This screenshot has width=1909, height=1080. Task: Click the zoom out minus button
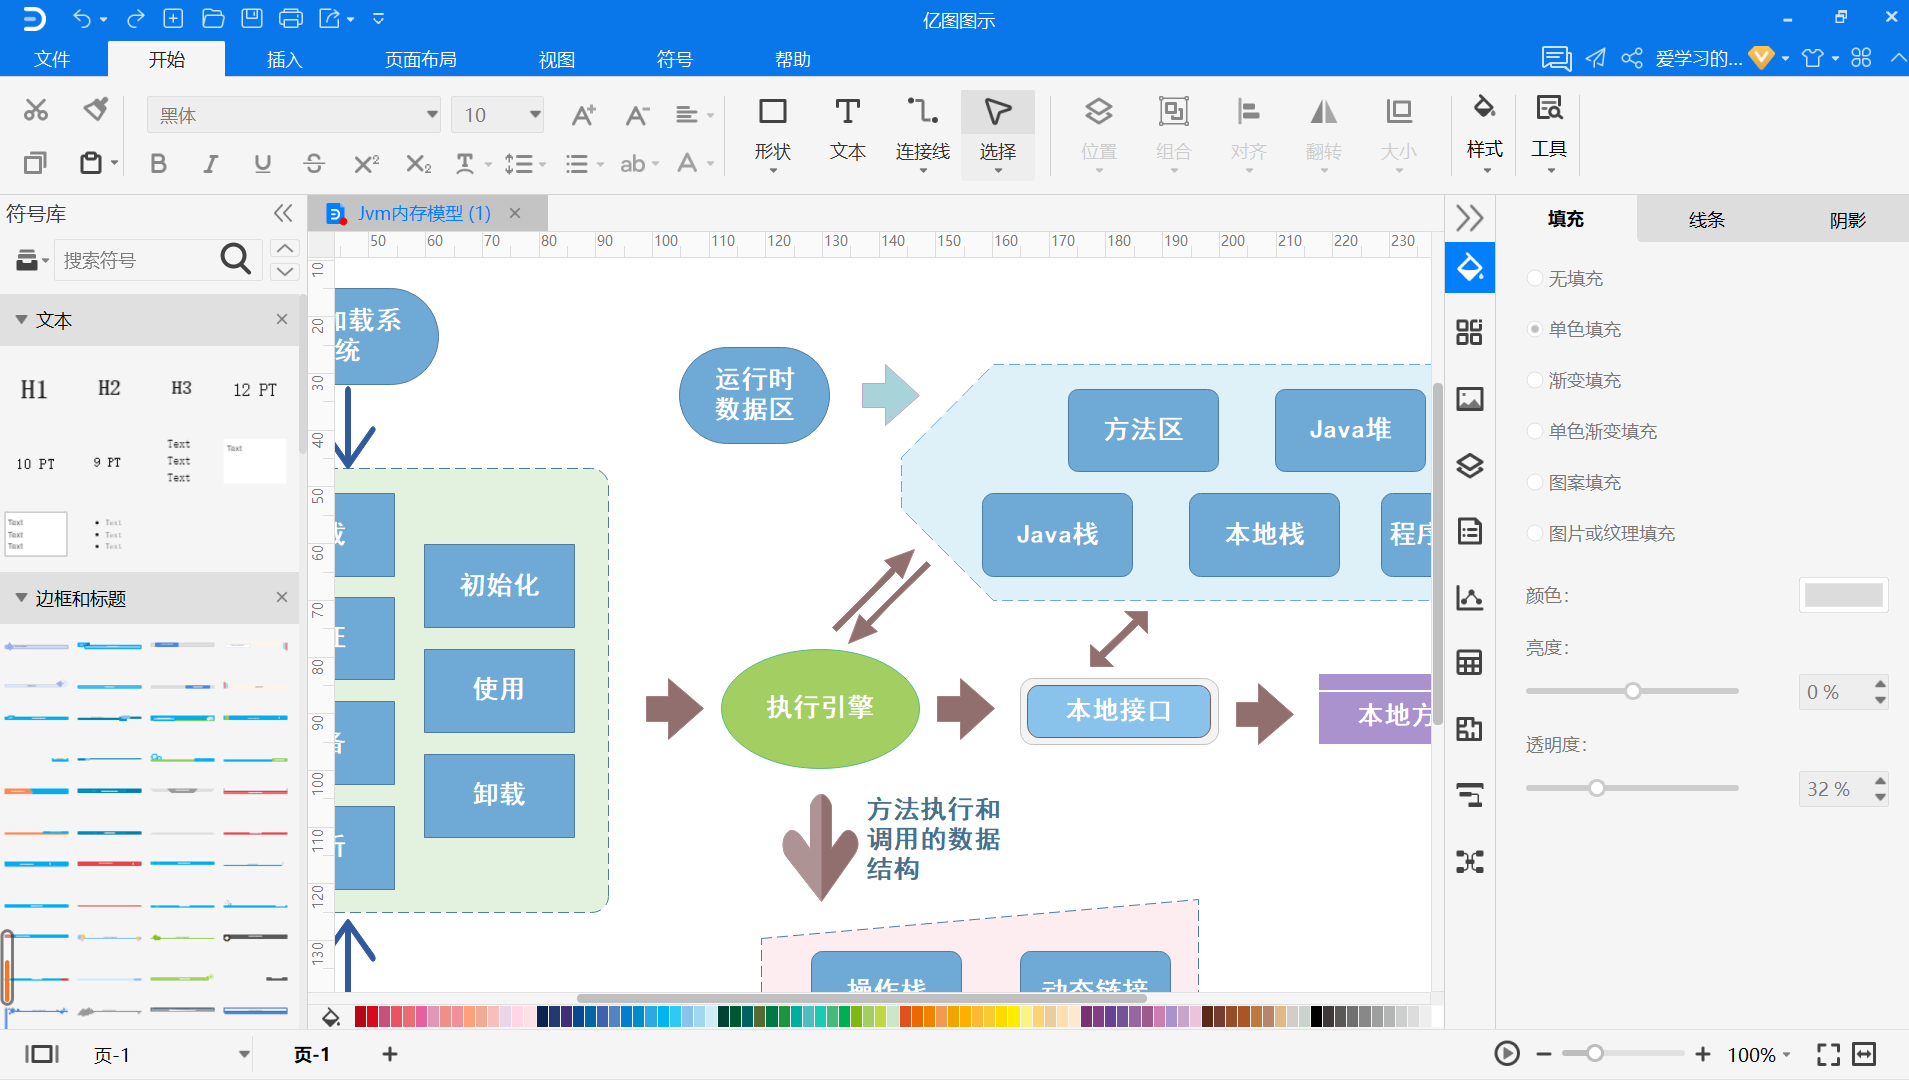pos(1544,1054)
